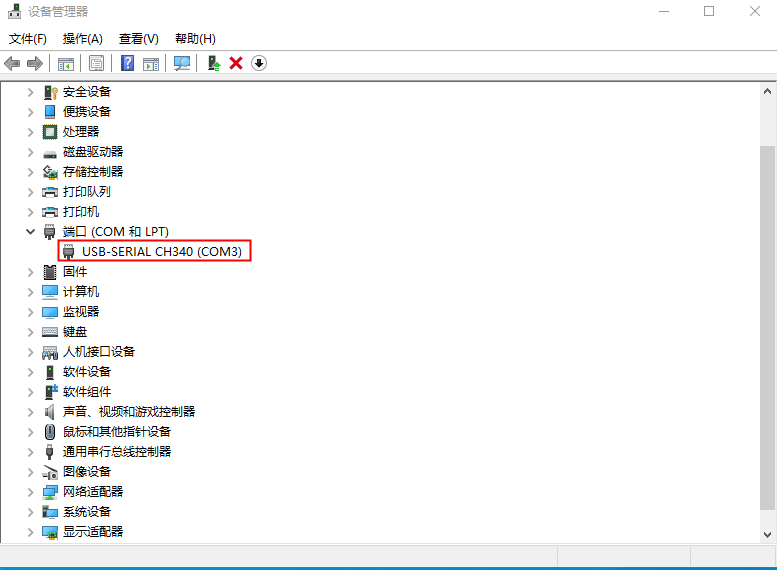Select the 人机接口设备 tree item
Image resolution: width=777 pixels, height=570 pixels.
[98, 351]
